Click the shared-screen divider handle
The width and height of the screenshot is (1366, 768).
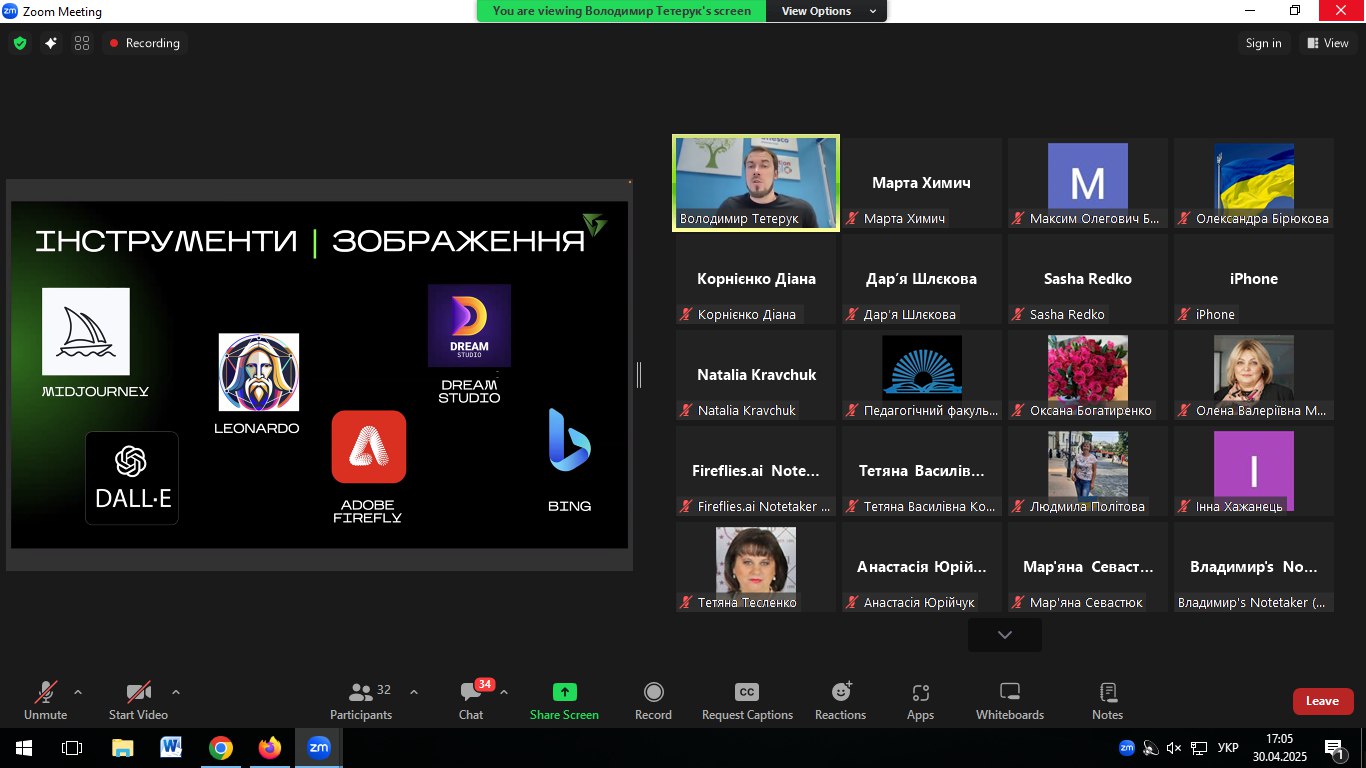[638, 375]
